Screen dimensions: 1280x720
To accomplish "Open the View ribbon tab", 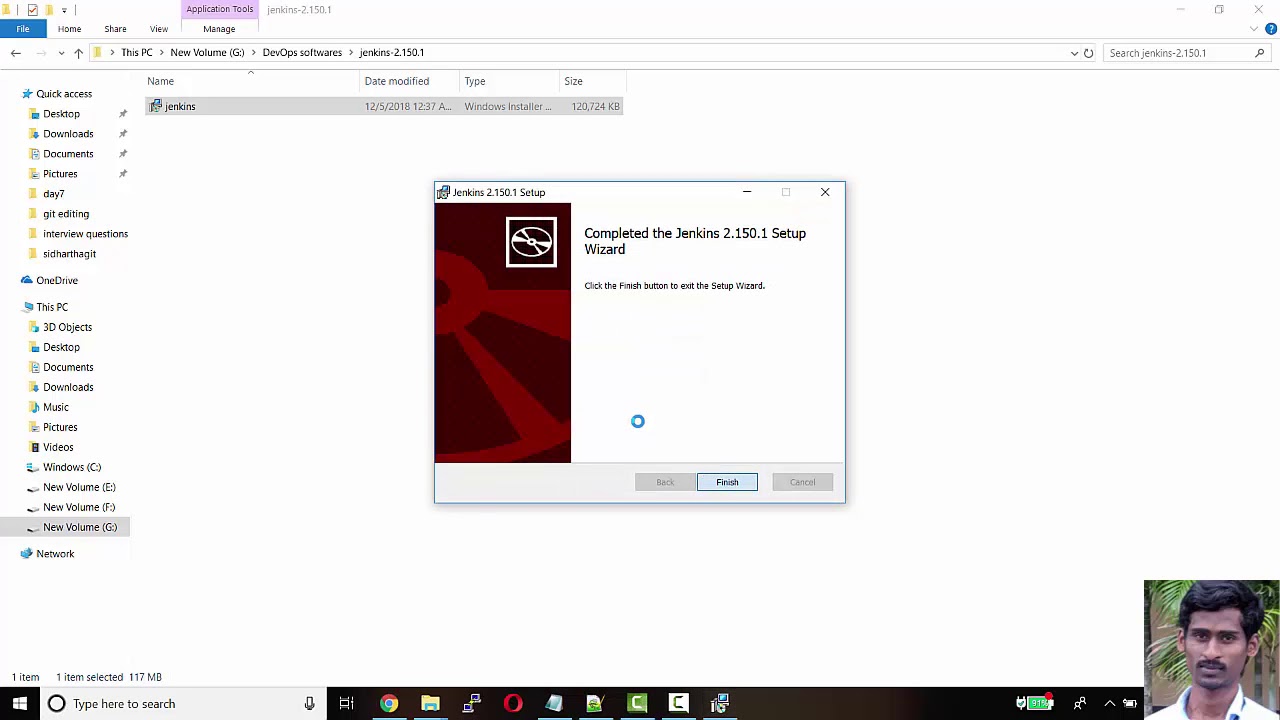I will pos(158,29).
